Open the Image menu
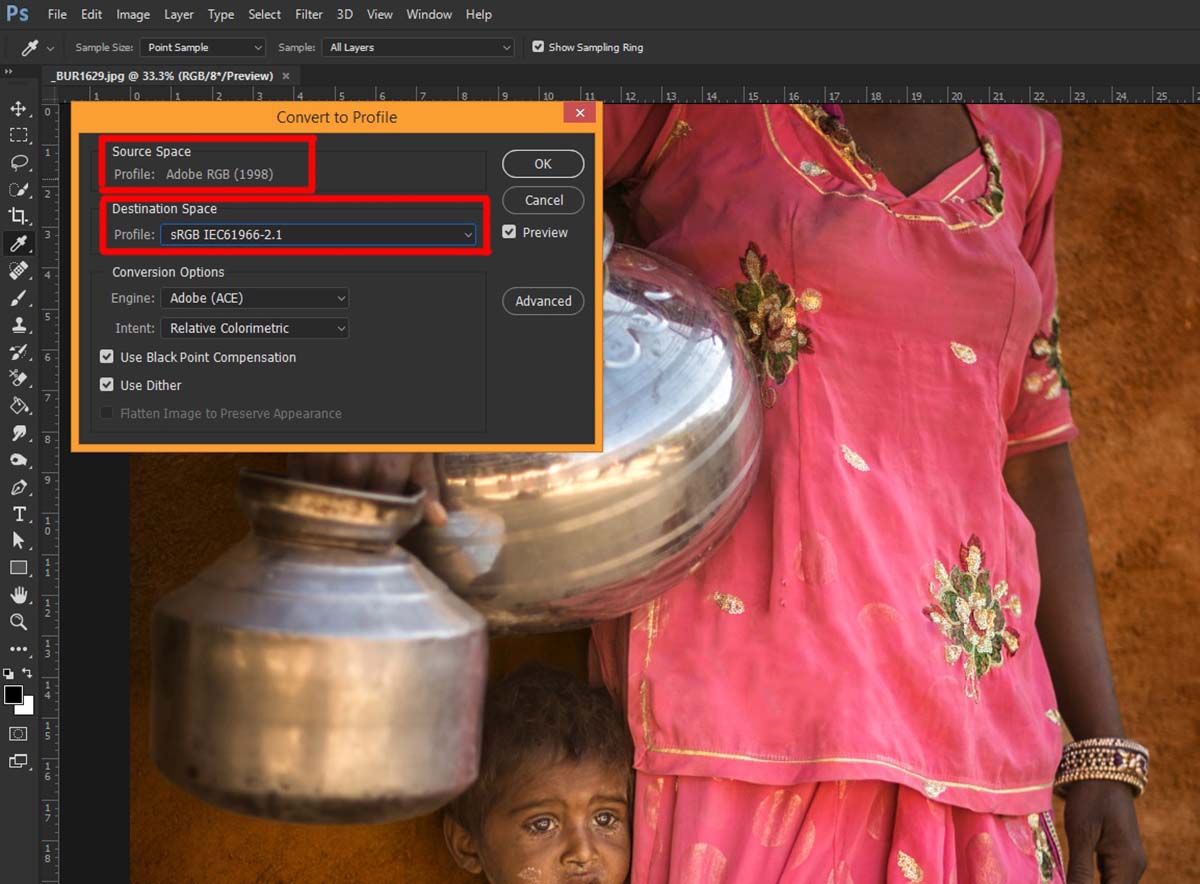This screenshot has height=884, width=1200. click(x=133, y=15)
